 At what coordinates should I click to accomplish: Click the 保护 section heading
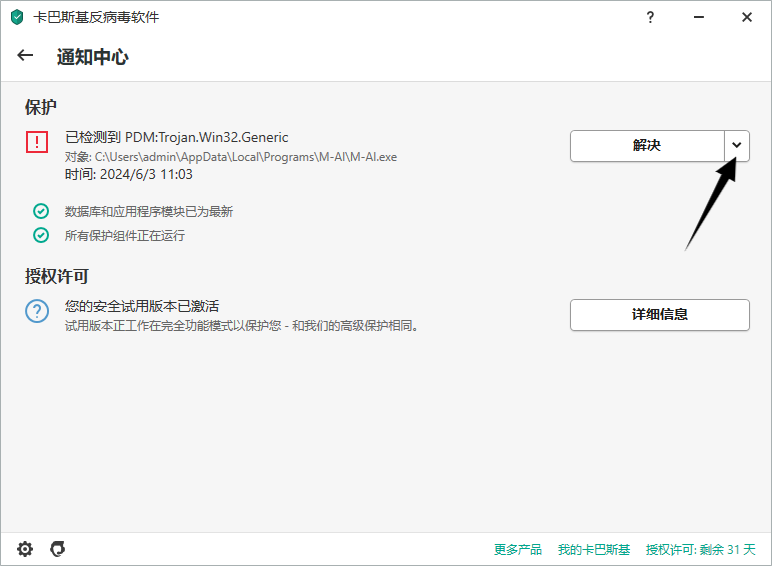coord(41,107)
